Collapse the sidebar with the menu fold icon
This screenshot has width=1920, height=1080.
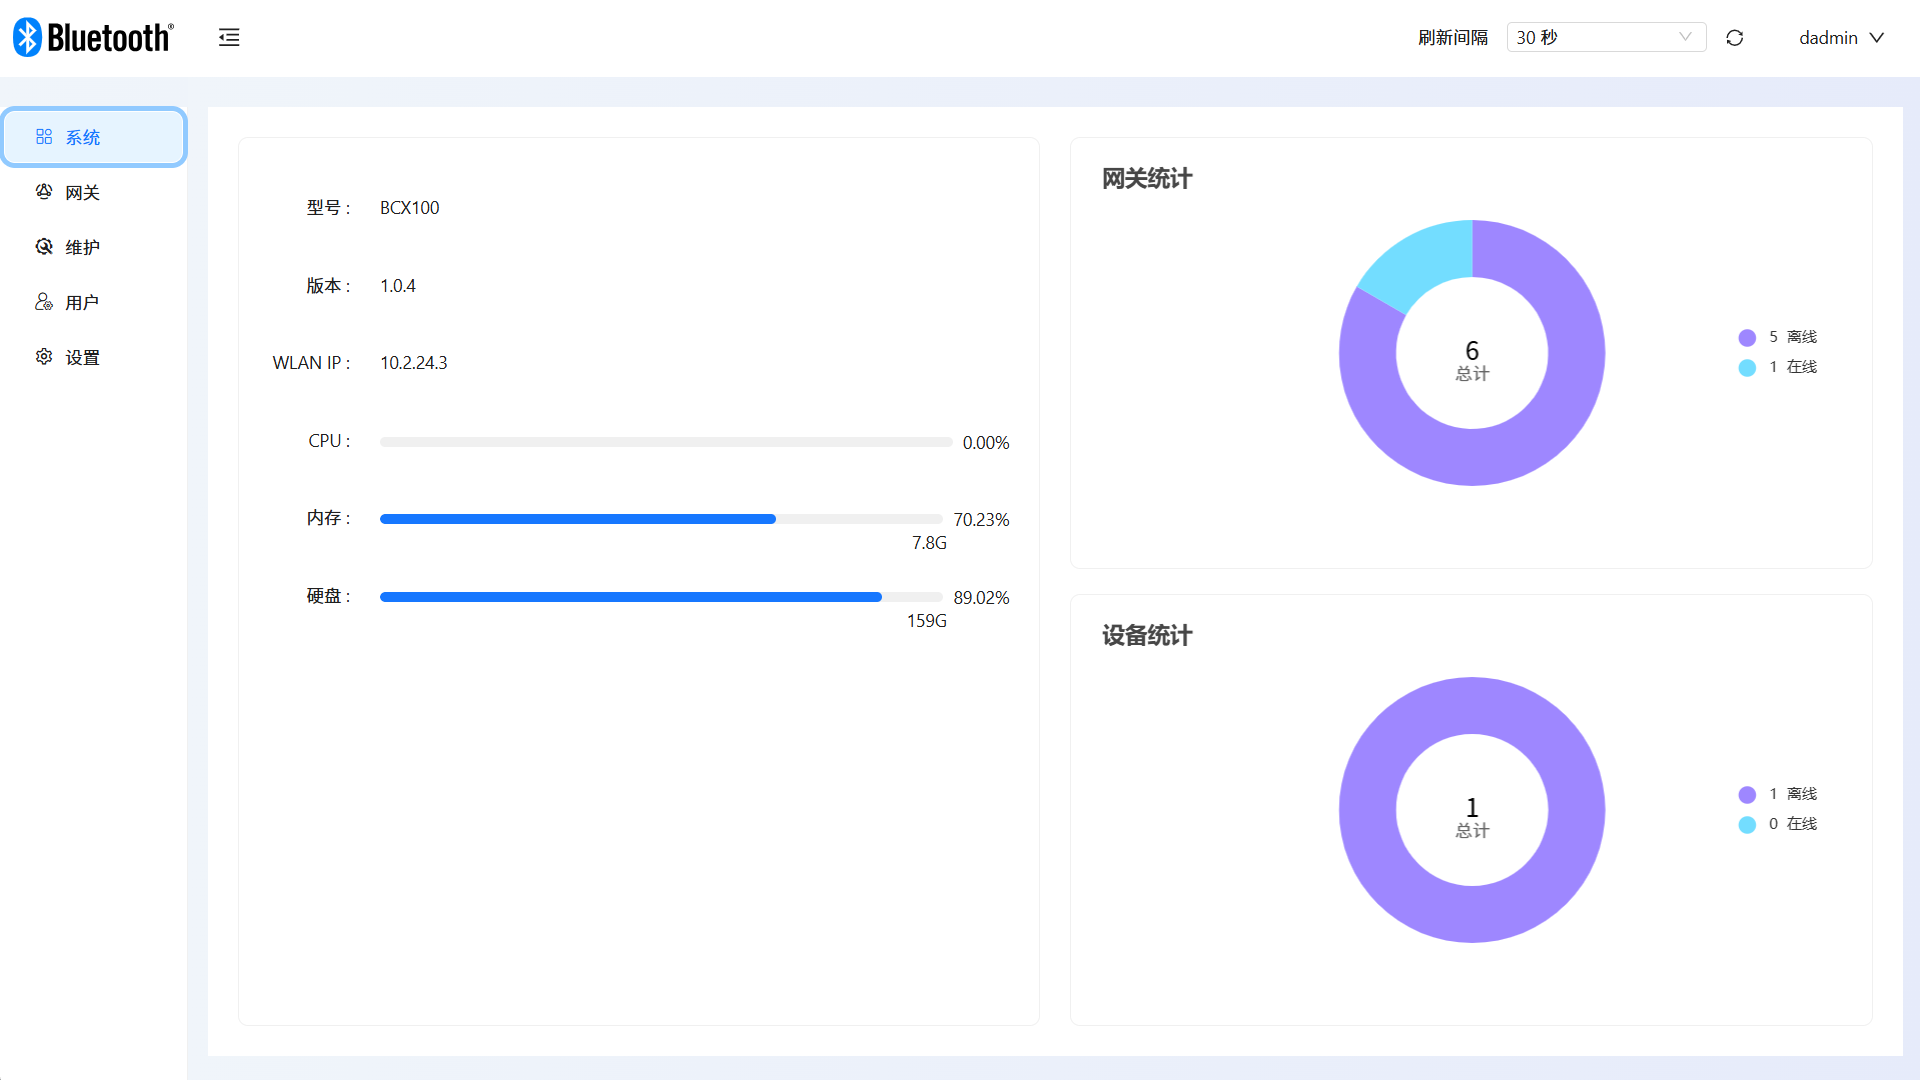point(229,38)
